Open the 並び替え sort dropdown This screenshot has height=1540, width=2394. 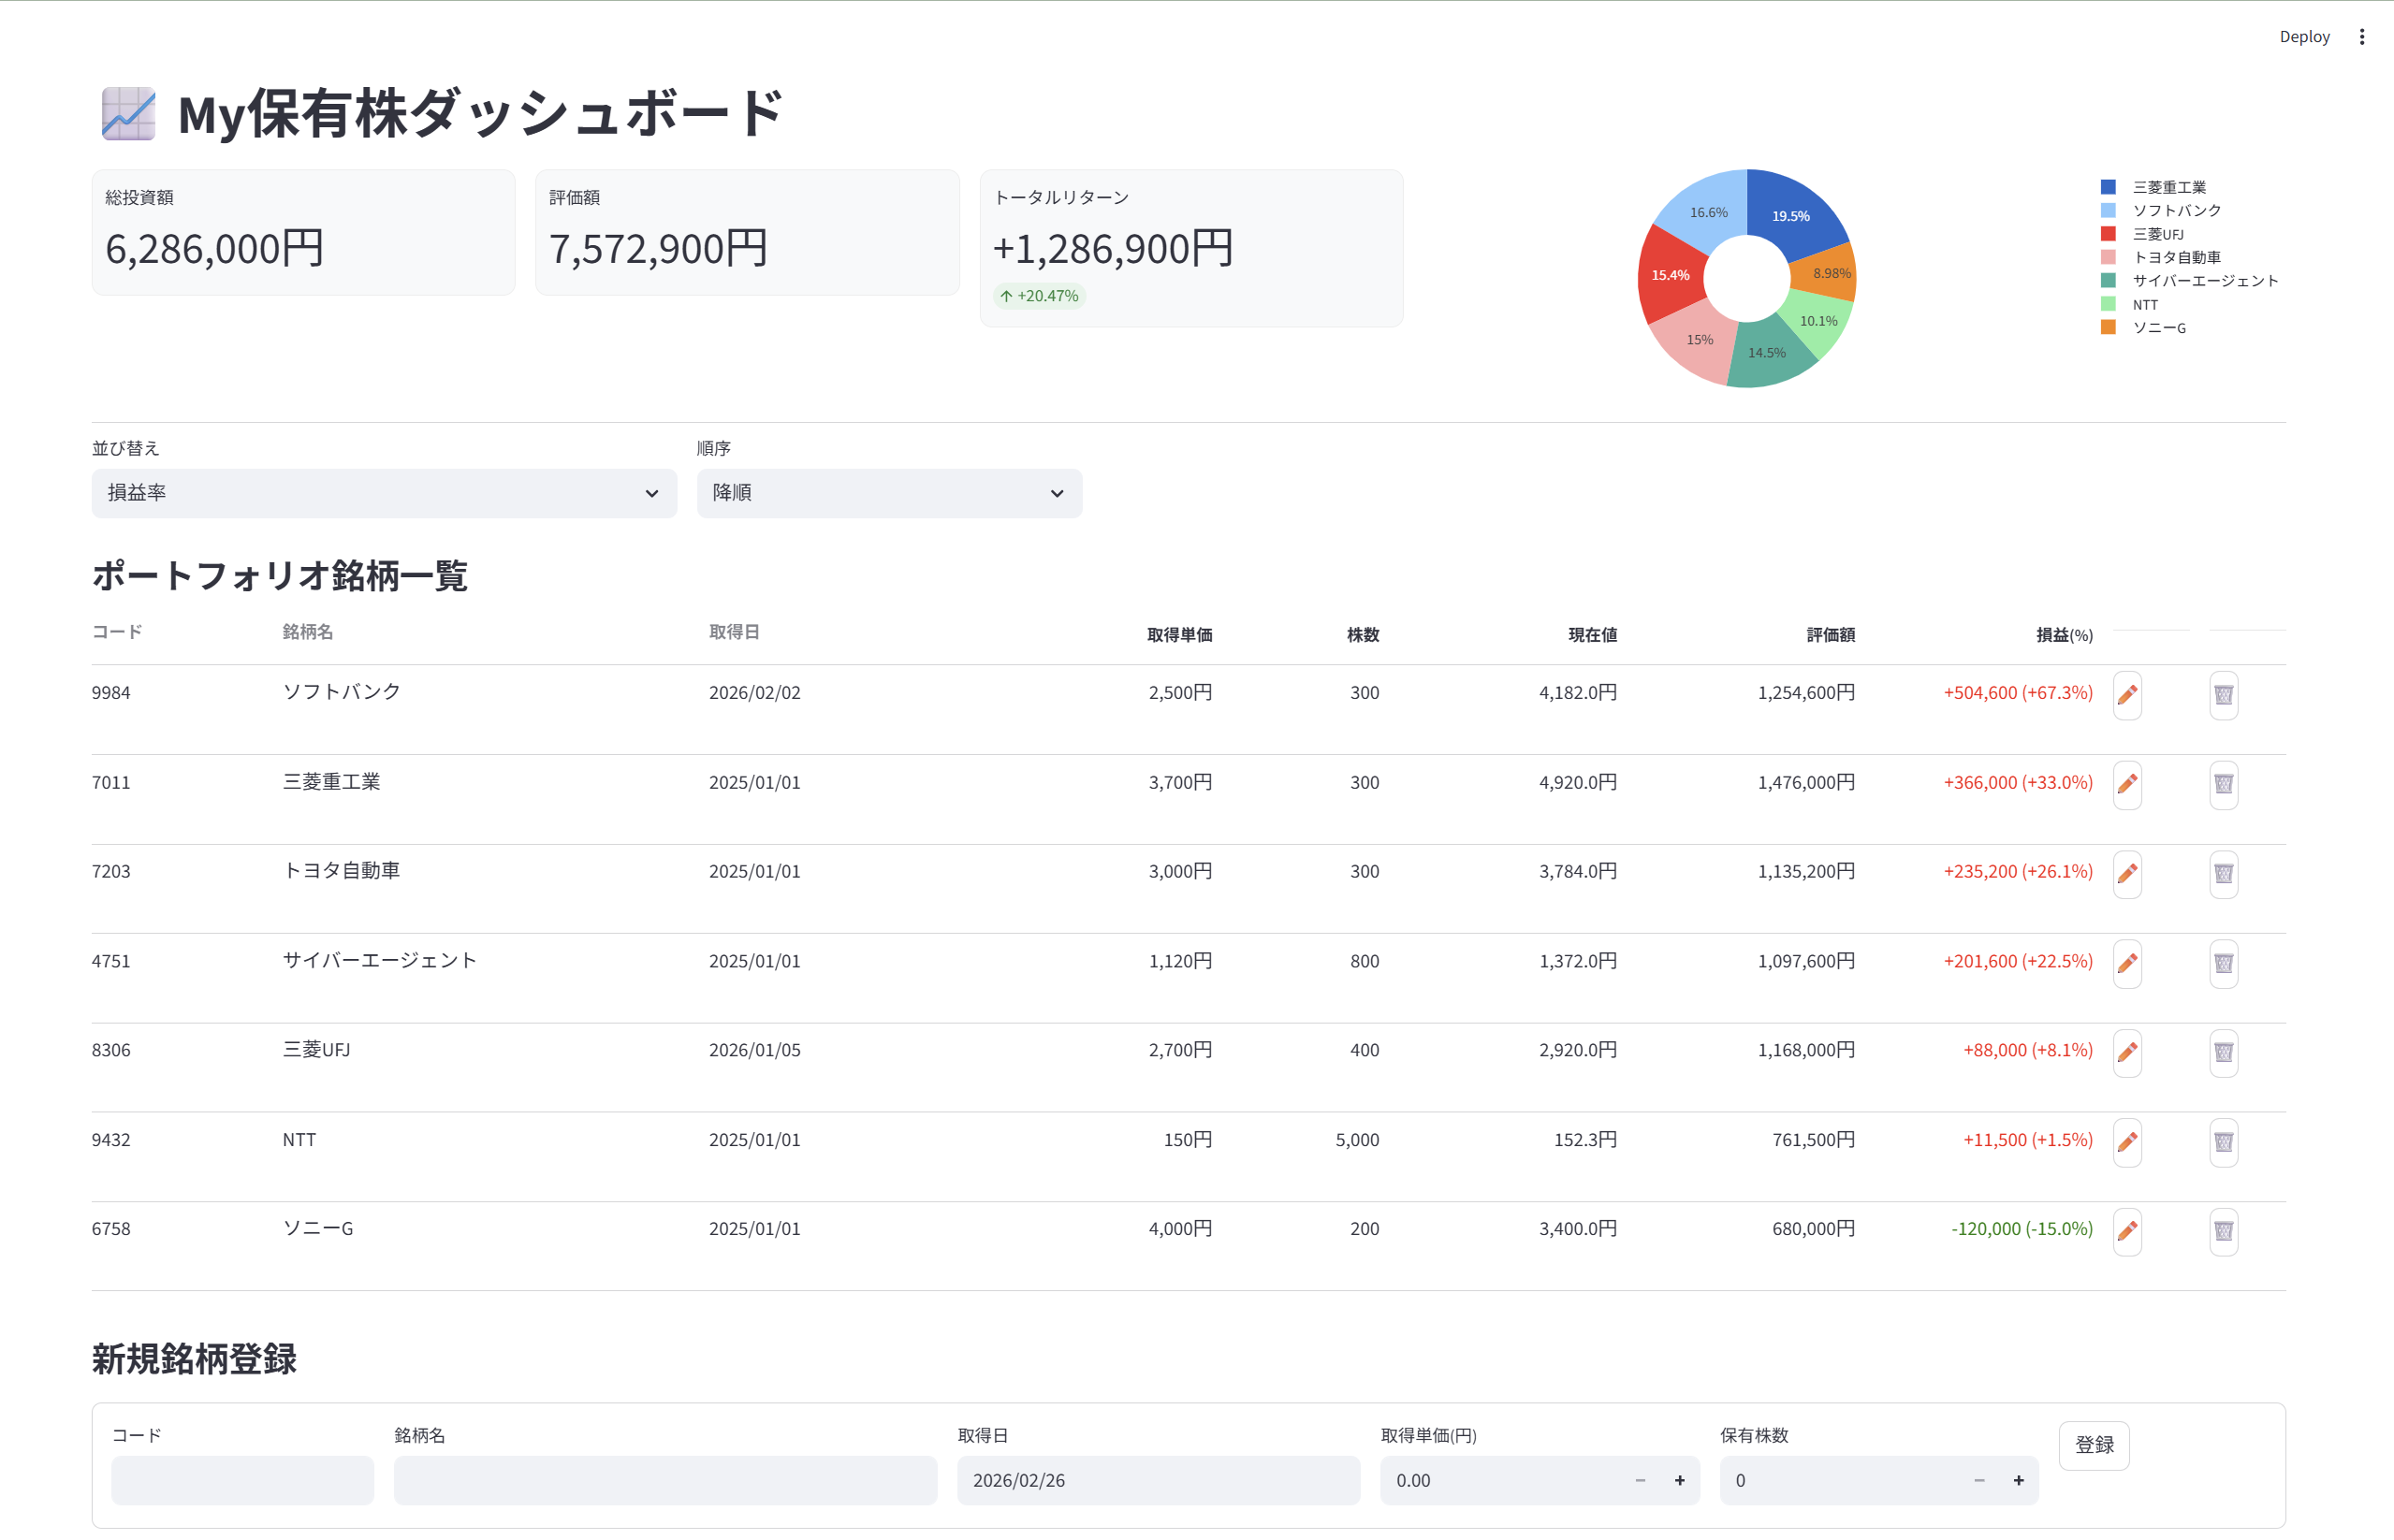pyautogui.click(x=384, y=493)
